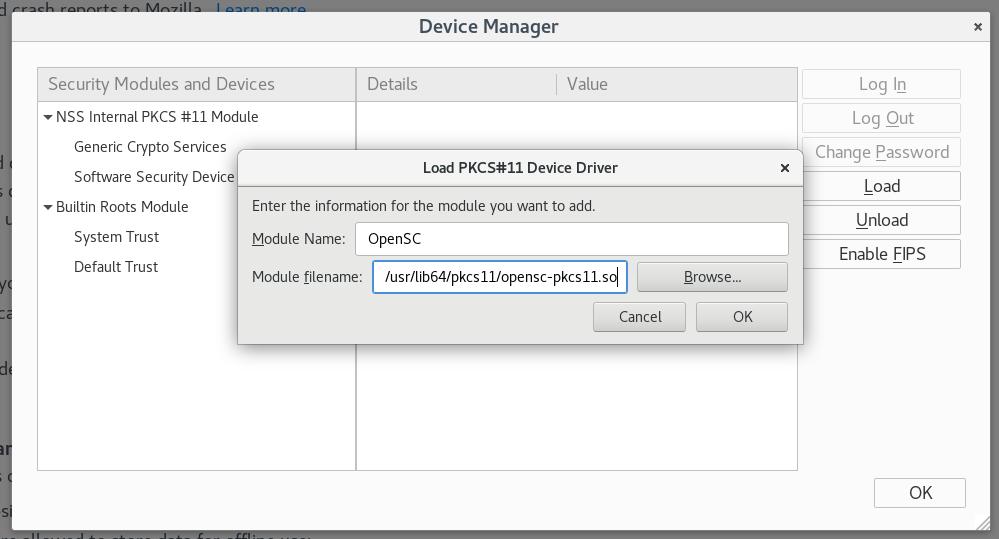Collapse the Builtin Roots Module tree
999x539 pixels.
point(48,207)
